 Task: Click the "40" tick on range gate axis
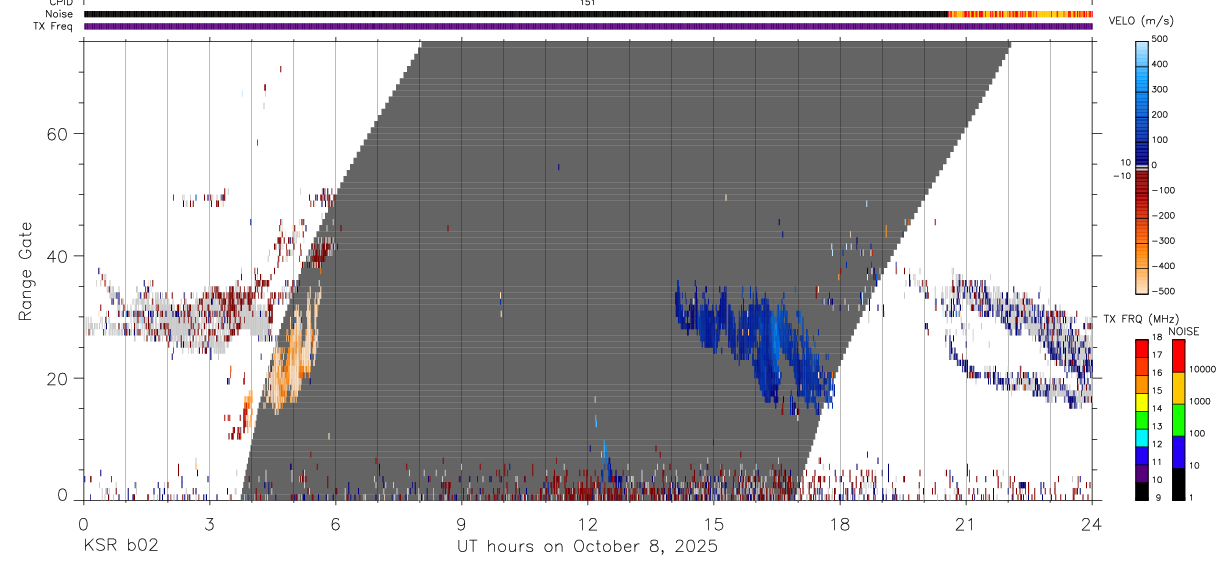(56, 256)
